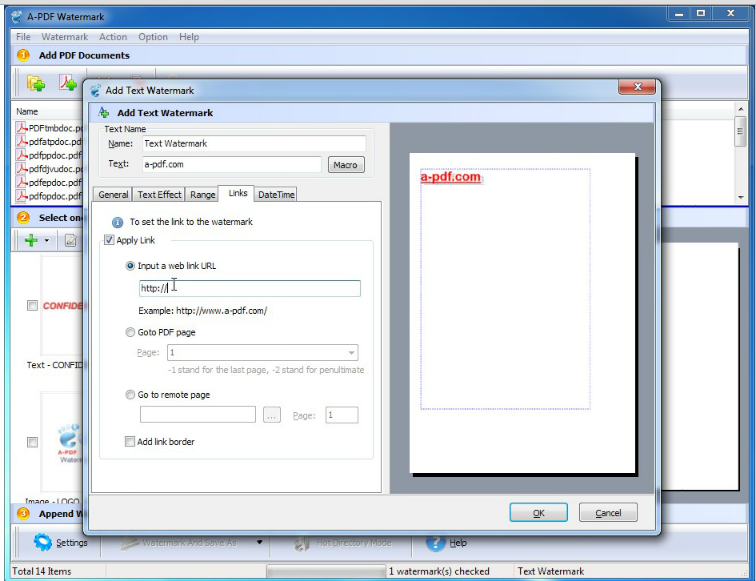Switch to the DateTime tab
The image size is (756, 581).
pyautogui.click(x=276, y=194)
